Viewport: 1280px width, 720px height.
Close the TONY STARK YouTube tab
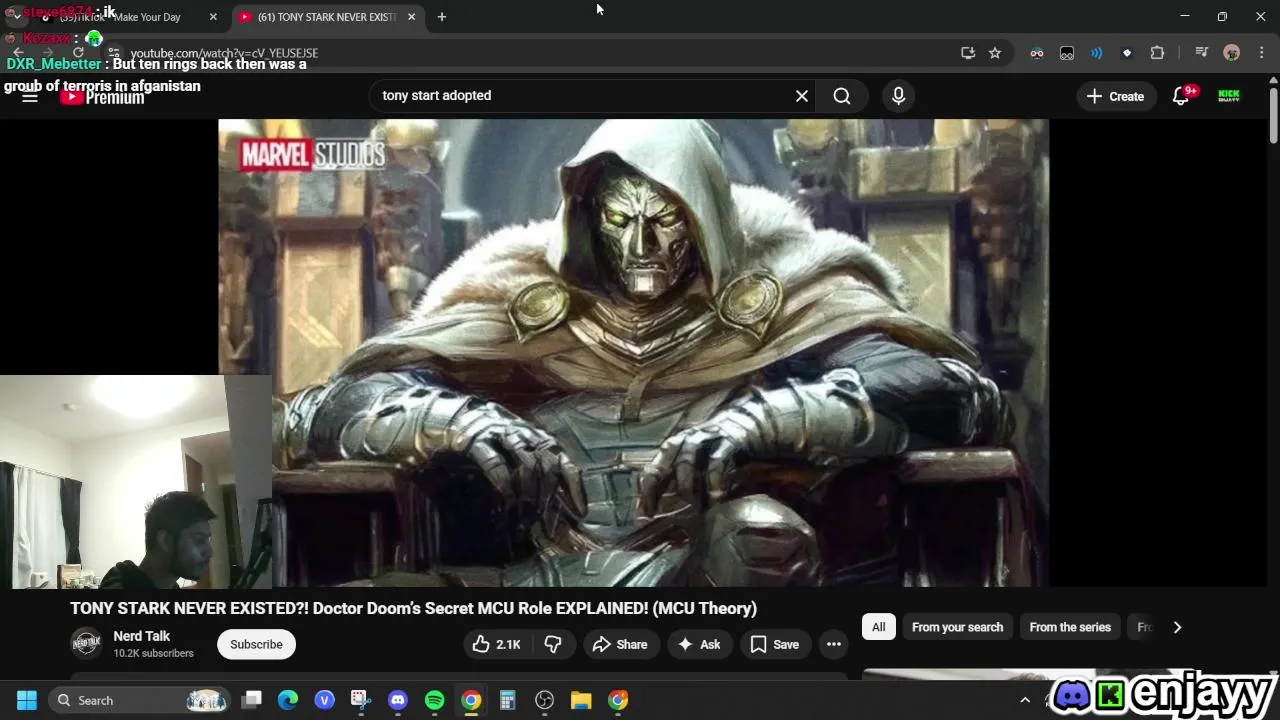411,17
